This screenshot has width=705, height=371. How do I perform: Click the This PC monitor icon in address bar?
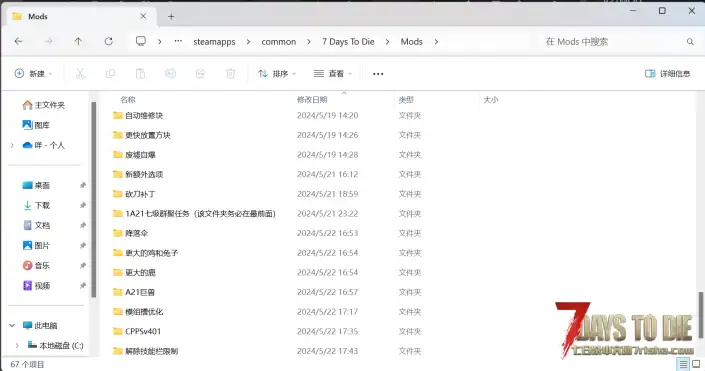[141, 41]
